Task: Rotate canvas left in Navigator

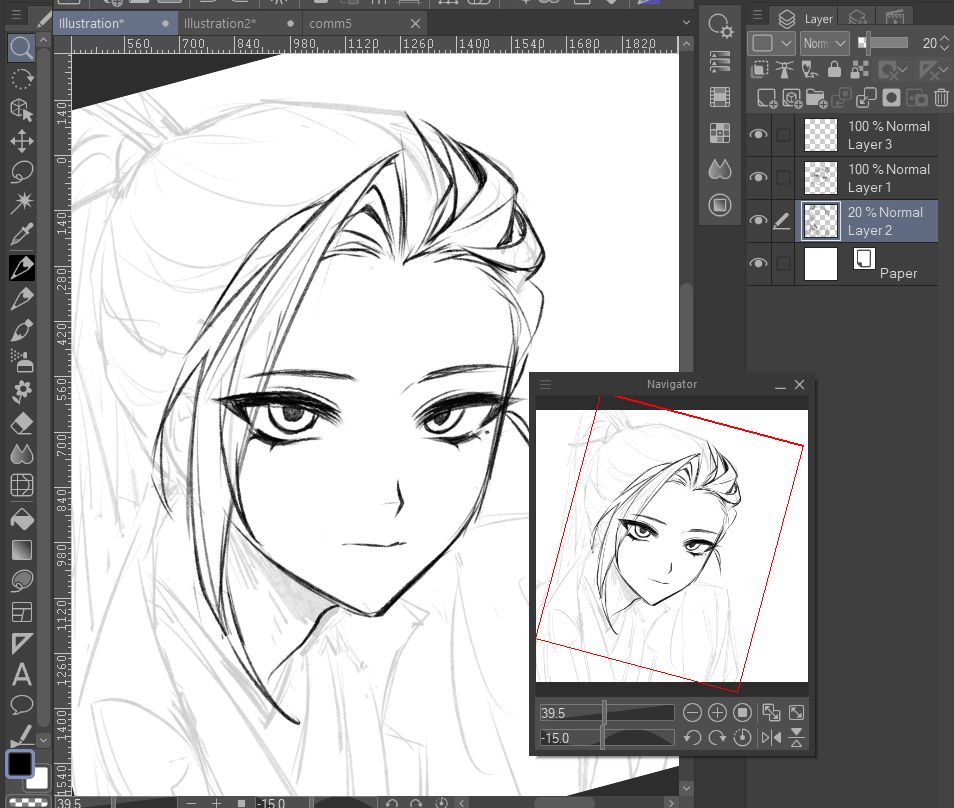Action: [x=692, y=738]
